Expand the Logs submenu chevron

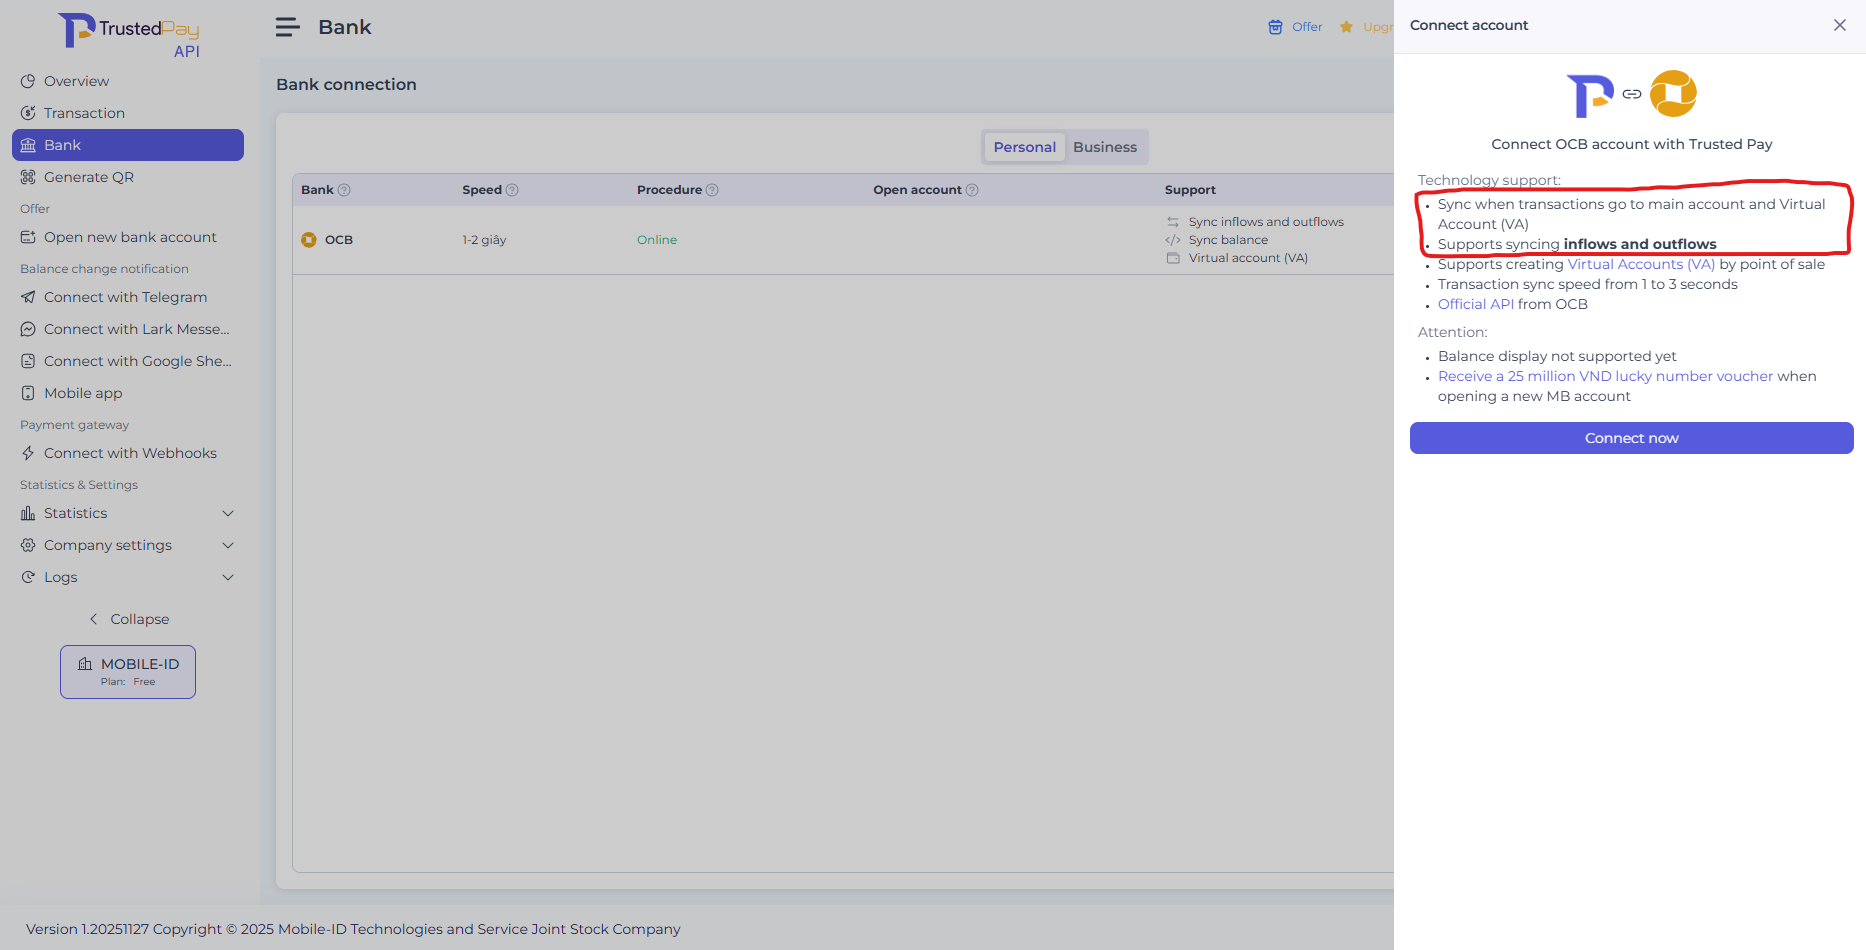click(x=228, y=577)
